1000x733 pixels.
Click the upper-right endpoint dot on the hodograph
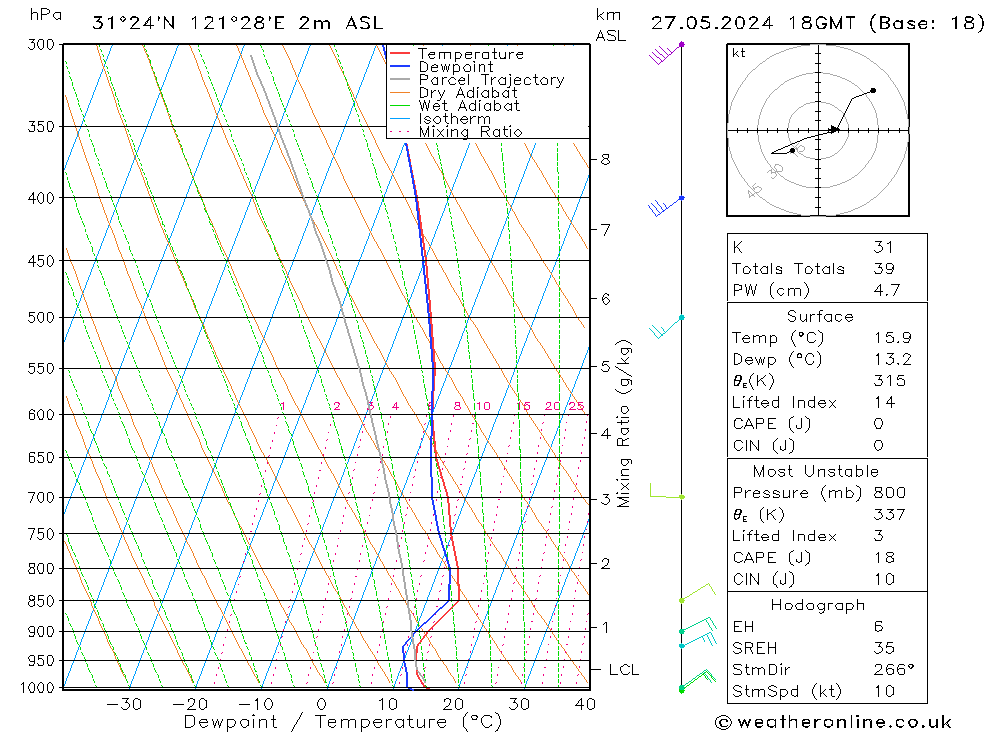(x=873, y=91)
